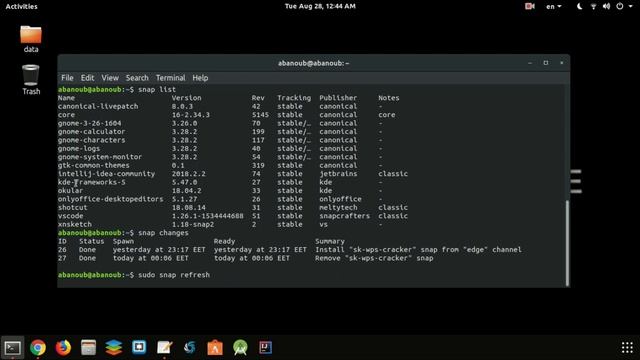Click the 'snap list' command text
The height and width of the screenshot is (360, 640).
[x=157, y=89]
